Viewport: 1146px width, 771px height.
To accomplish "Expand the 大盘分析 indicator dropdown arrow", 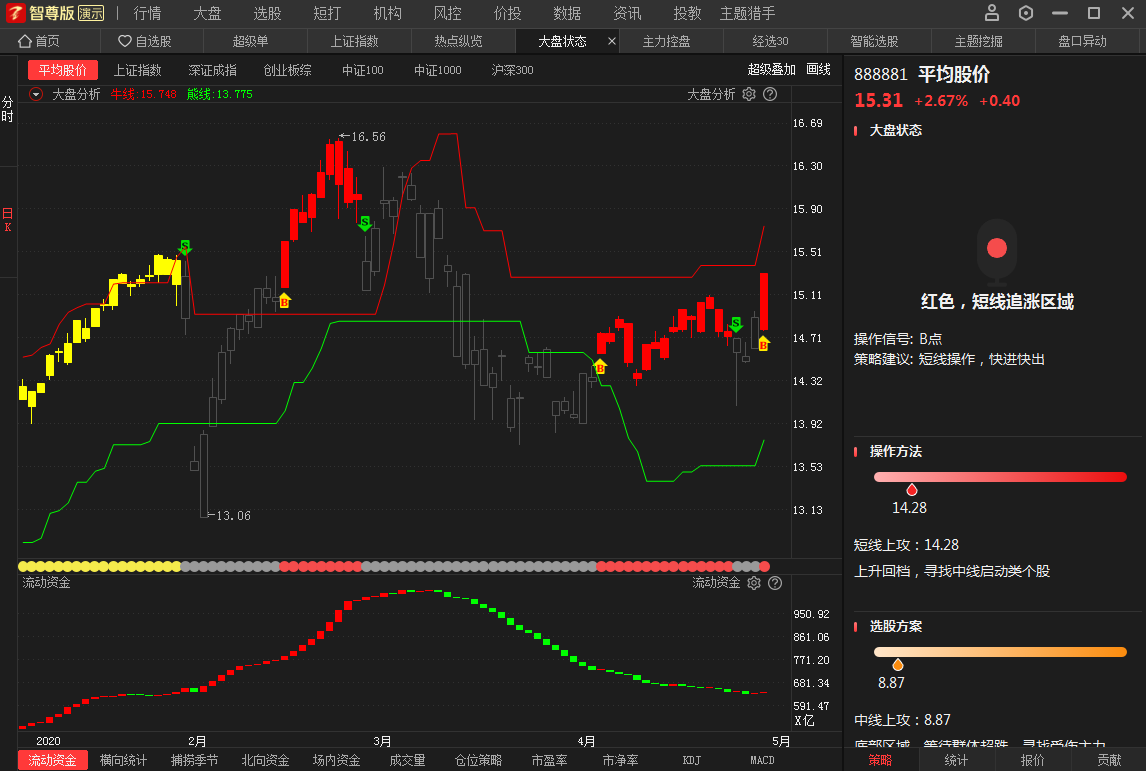I will (x=36, y=94).
